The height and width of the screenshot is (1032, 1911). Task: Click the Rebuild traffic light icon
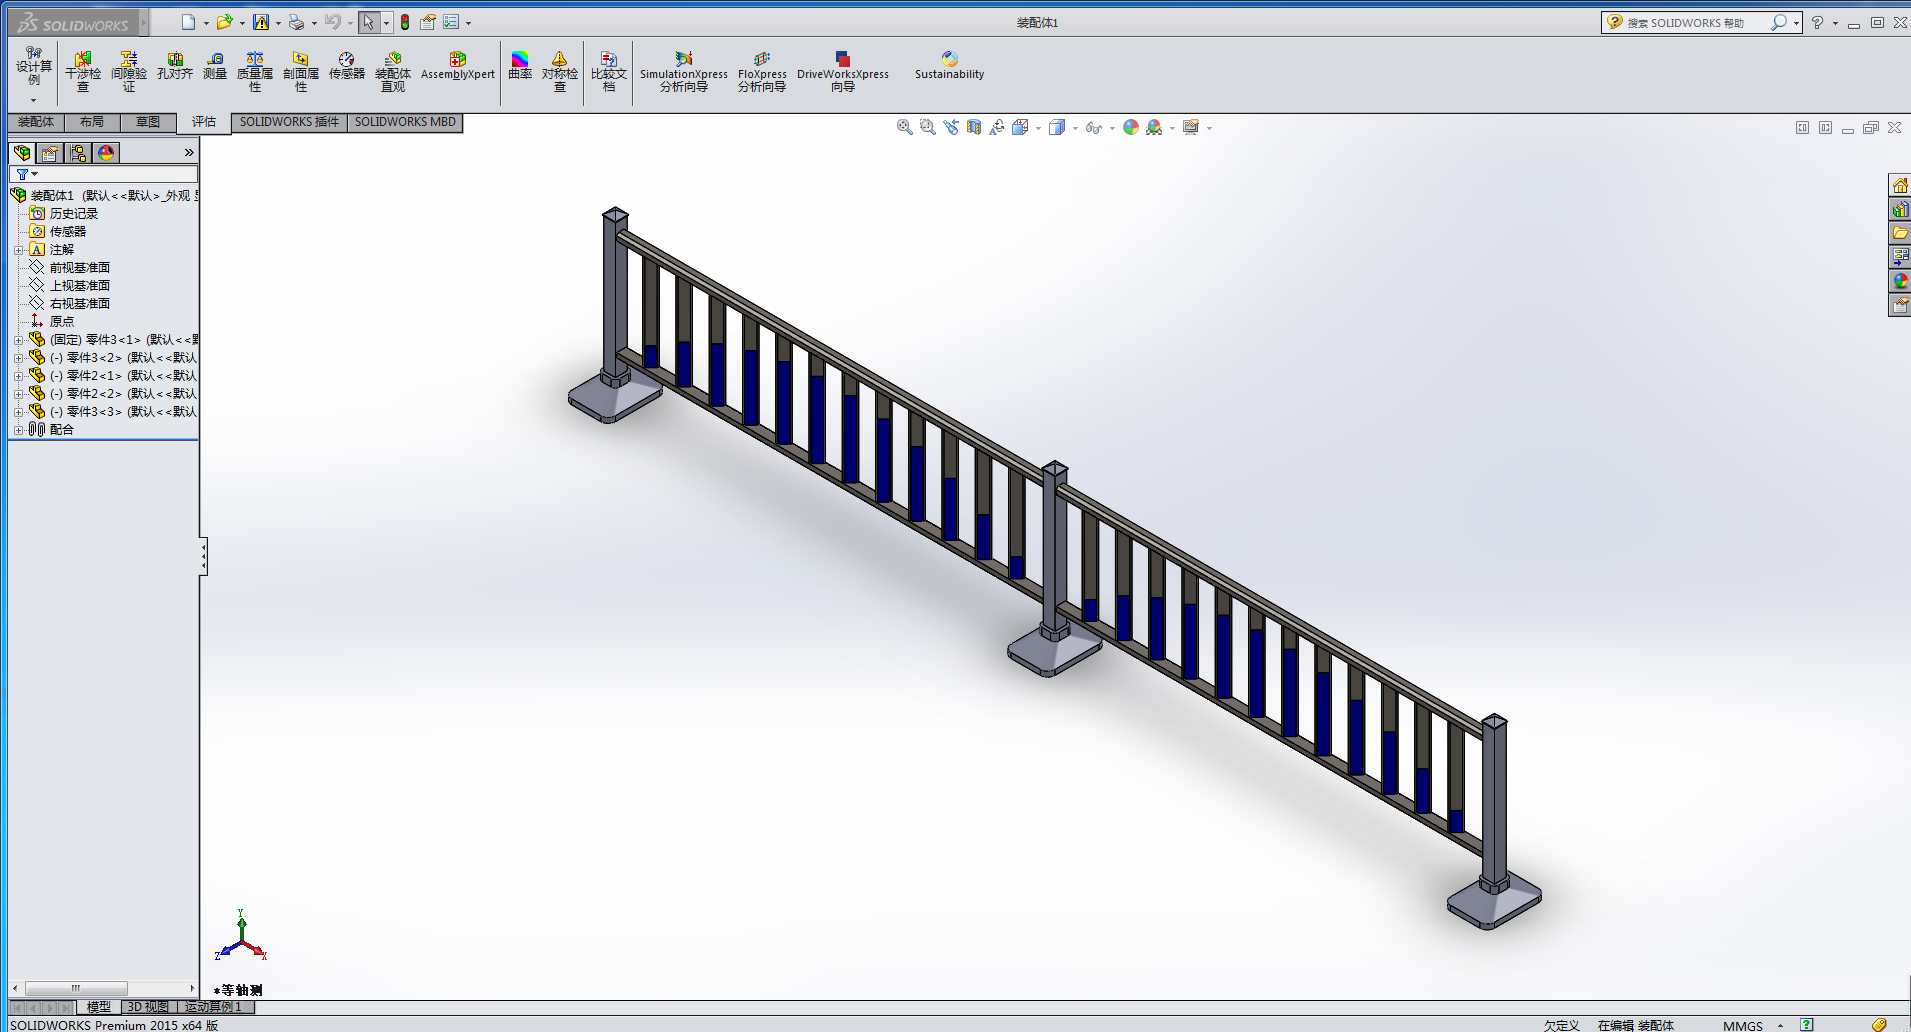tap(405, 22)
